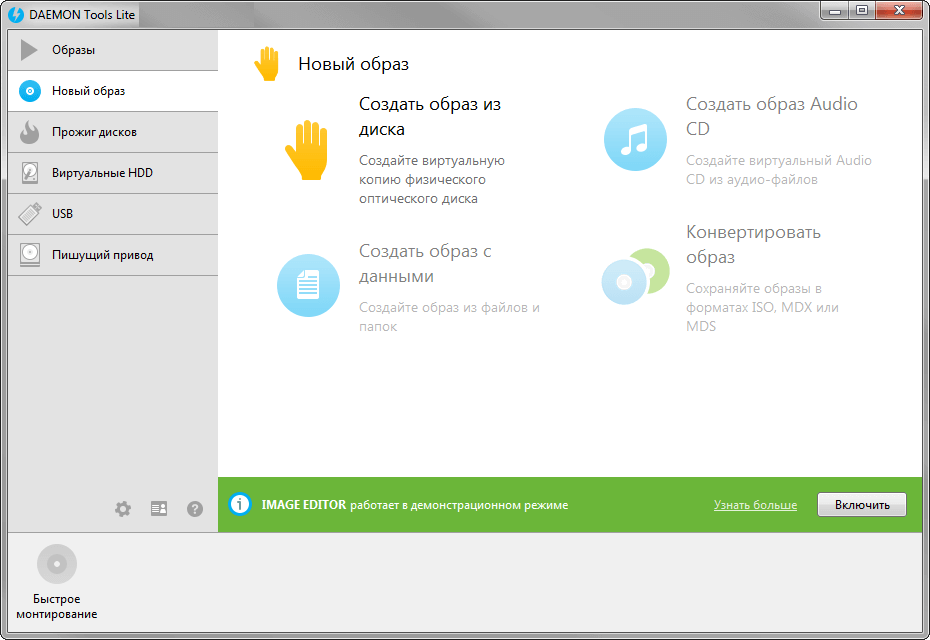
Task: Choose Создать образ Audio CD
Action: pos(772,116)
